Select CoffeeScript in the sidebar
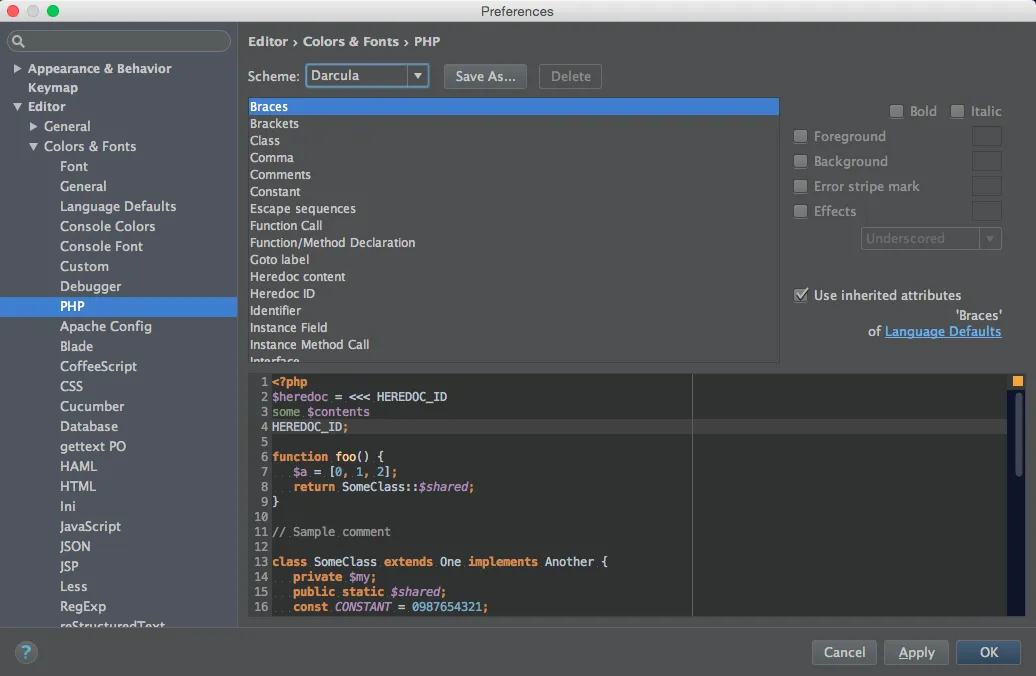Viewport: 1036px width, 676px height. click(98, 366)
